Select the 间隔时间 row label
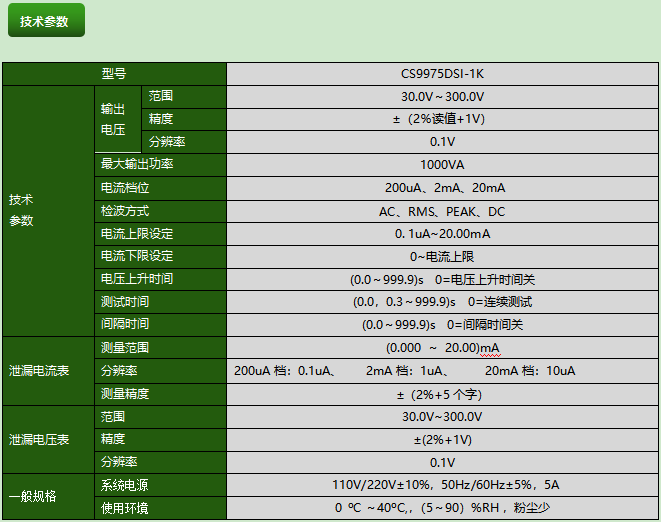This screenshot has height=522, width=661. coord(125,324)
